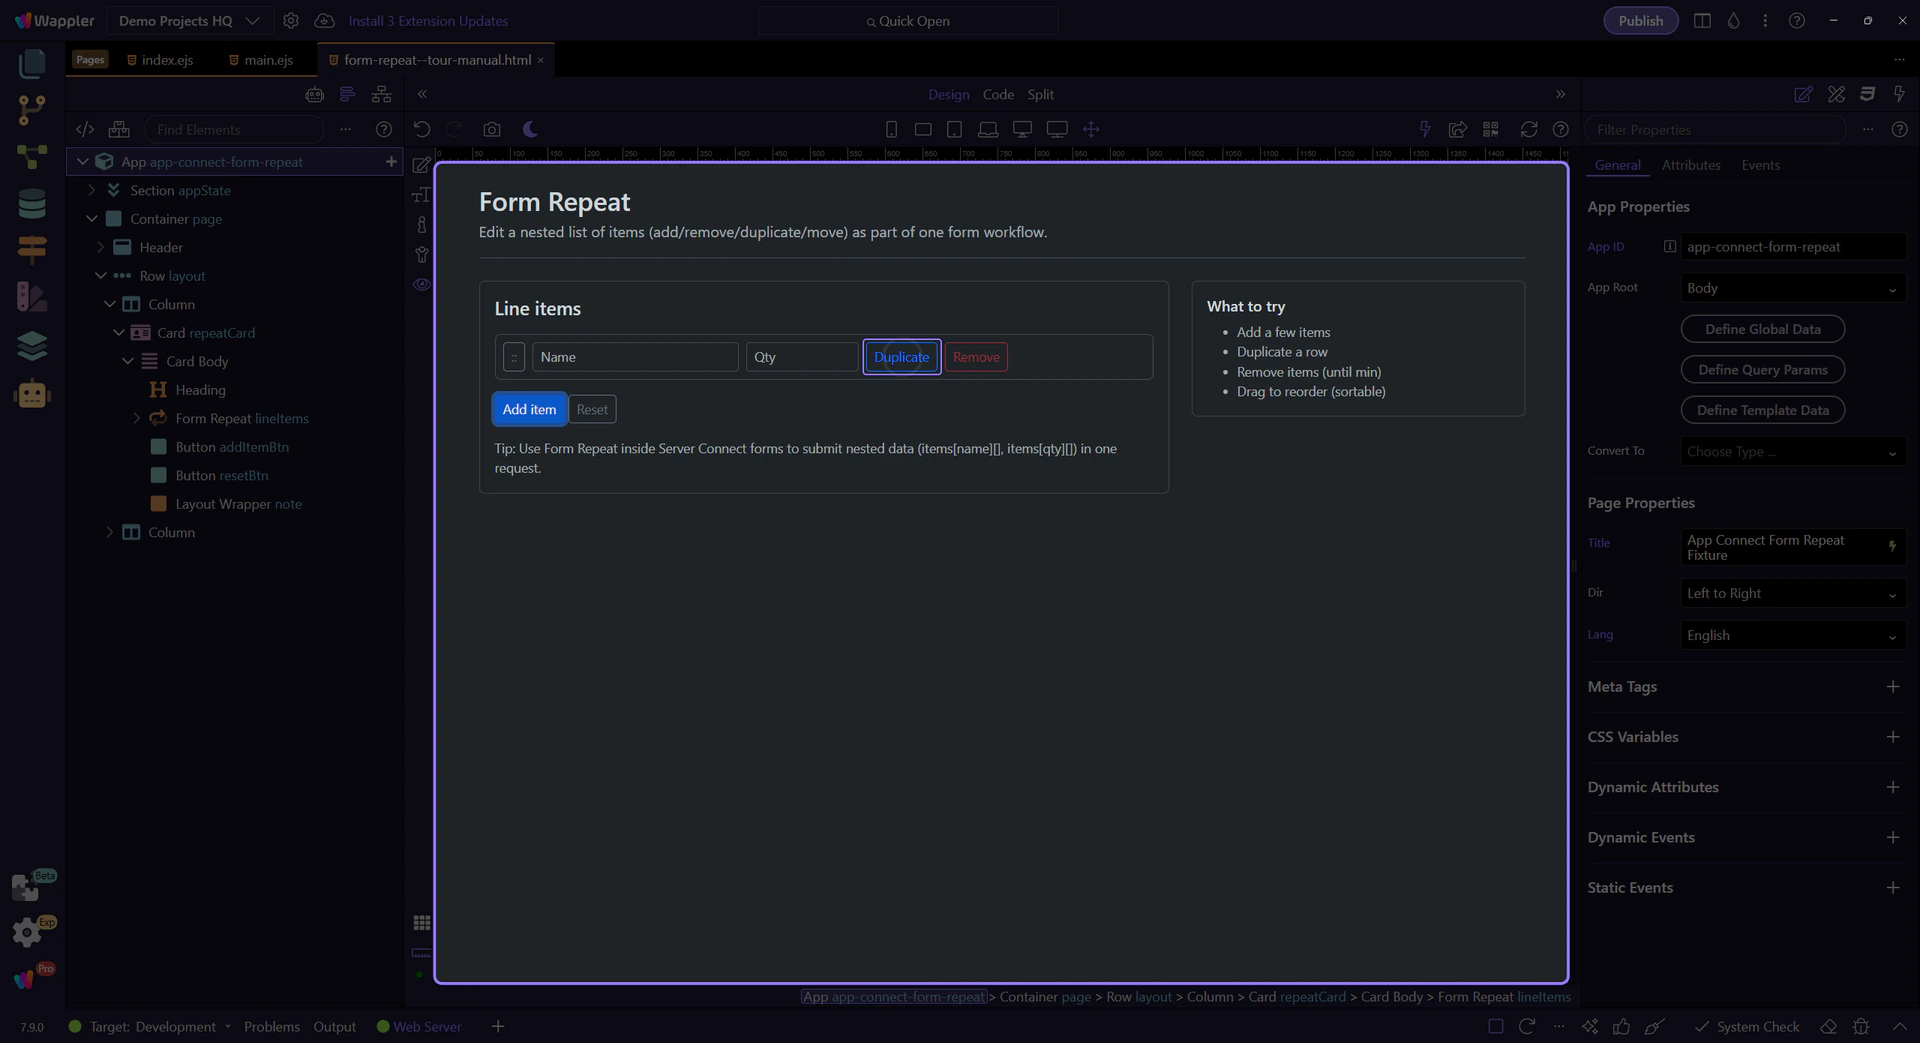Toggle the grid overlay icon
Image resolution: width=1920 pixels, height=1043 pixels.
(422, 922)
